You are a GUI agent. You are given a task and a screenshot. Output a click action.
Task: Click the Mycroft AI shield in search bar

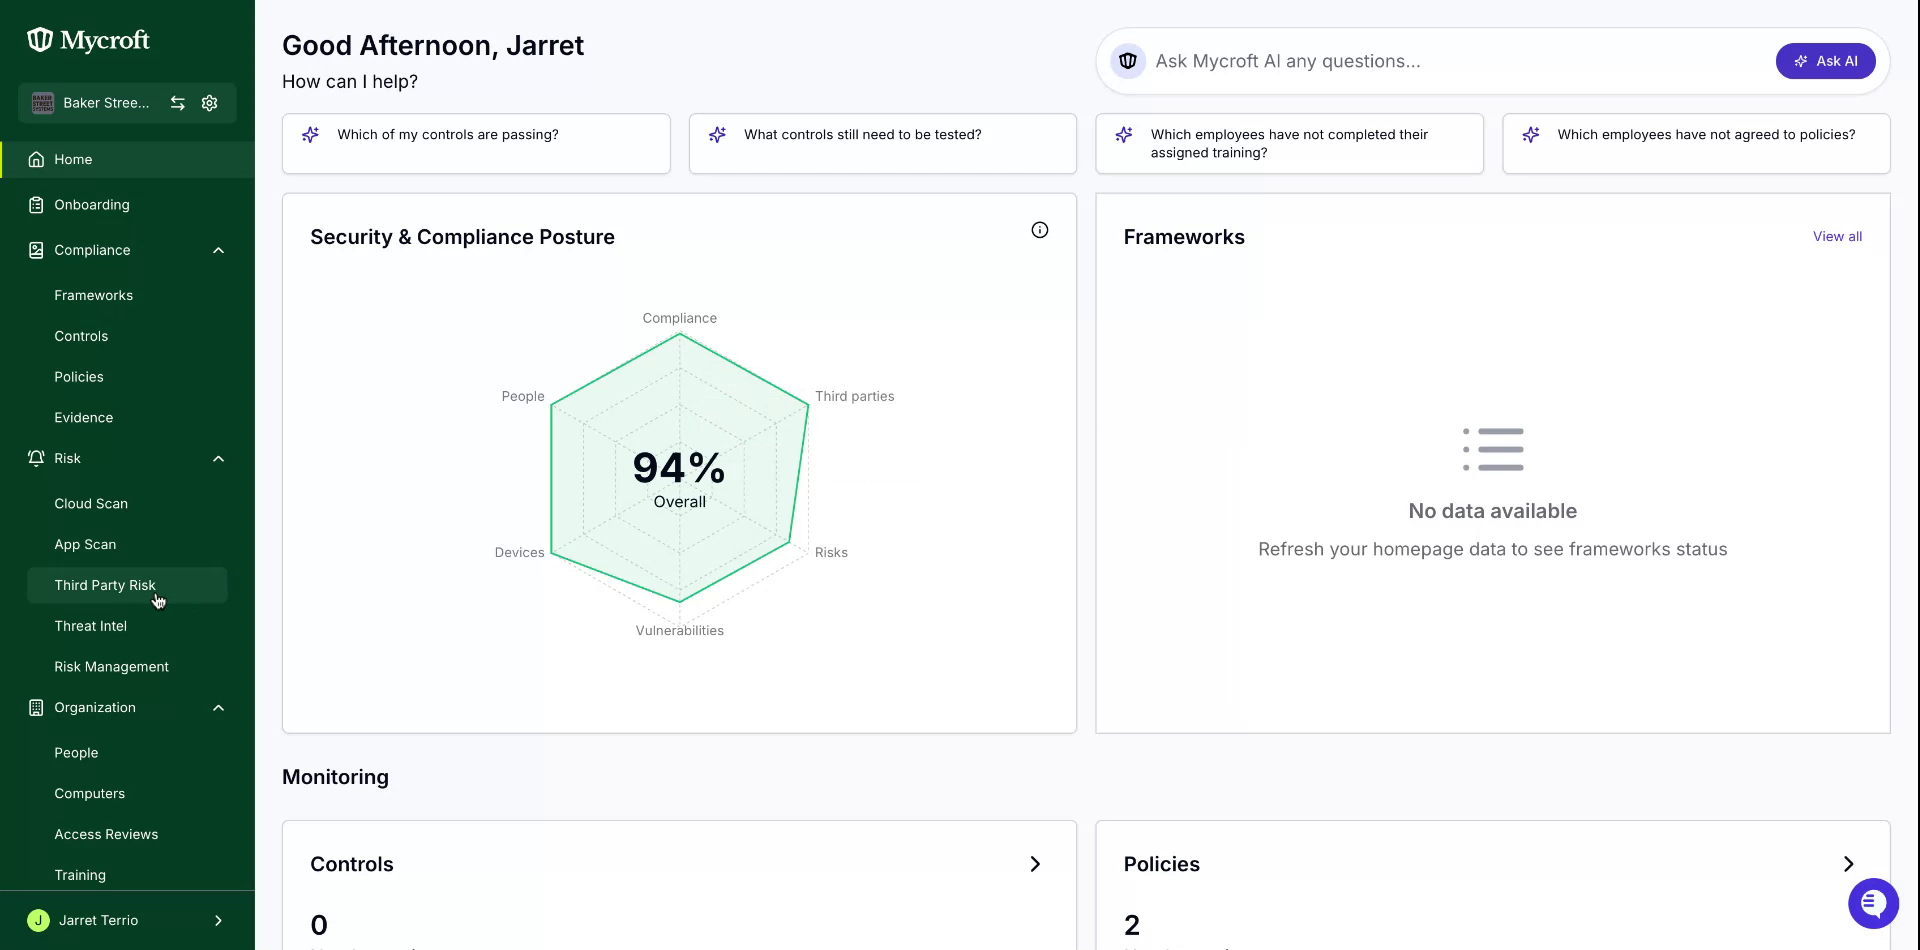pos(1128,61)
